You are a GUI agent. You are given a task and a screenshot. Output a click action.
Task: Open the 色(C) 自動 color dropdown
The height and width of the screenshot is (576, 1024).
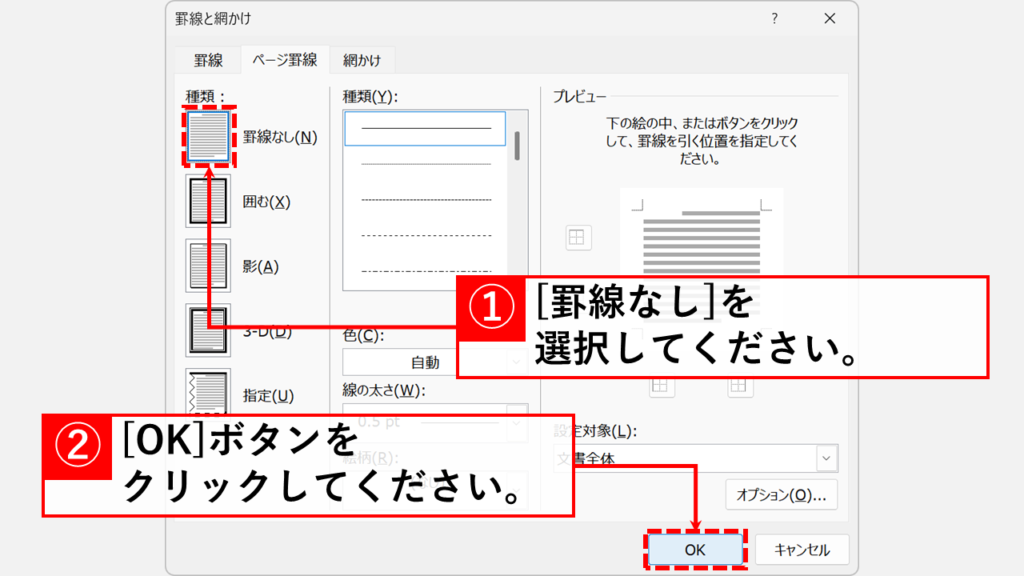[435, 362]
